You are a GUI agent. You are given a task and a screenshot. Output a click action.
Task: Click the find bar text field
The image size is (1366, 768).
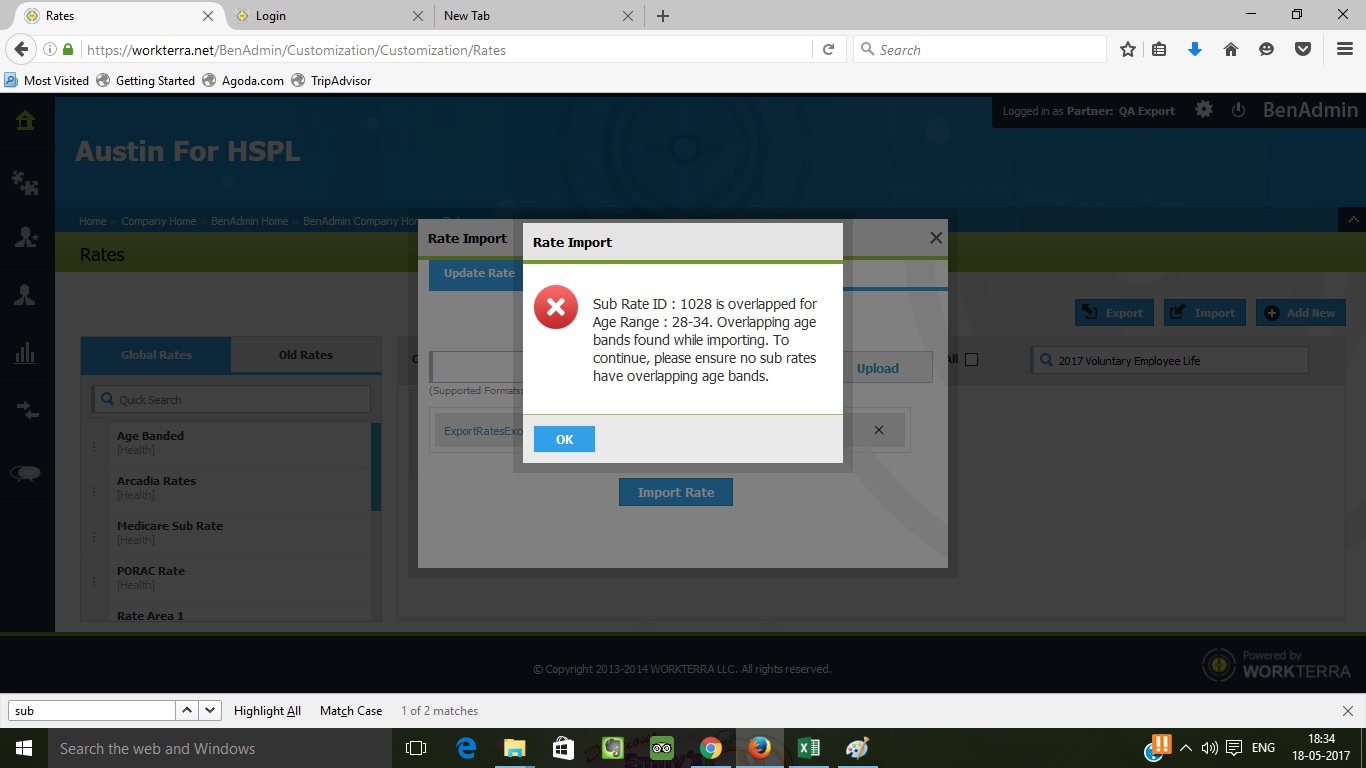pyautogui.click(x=91, y=710)
